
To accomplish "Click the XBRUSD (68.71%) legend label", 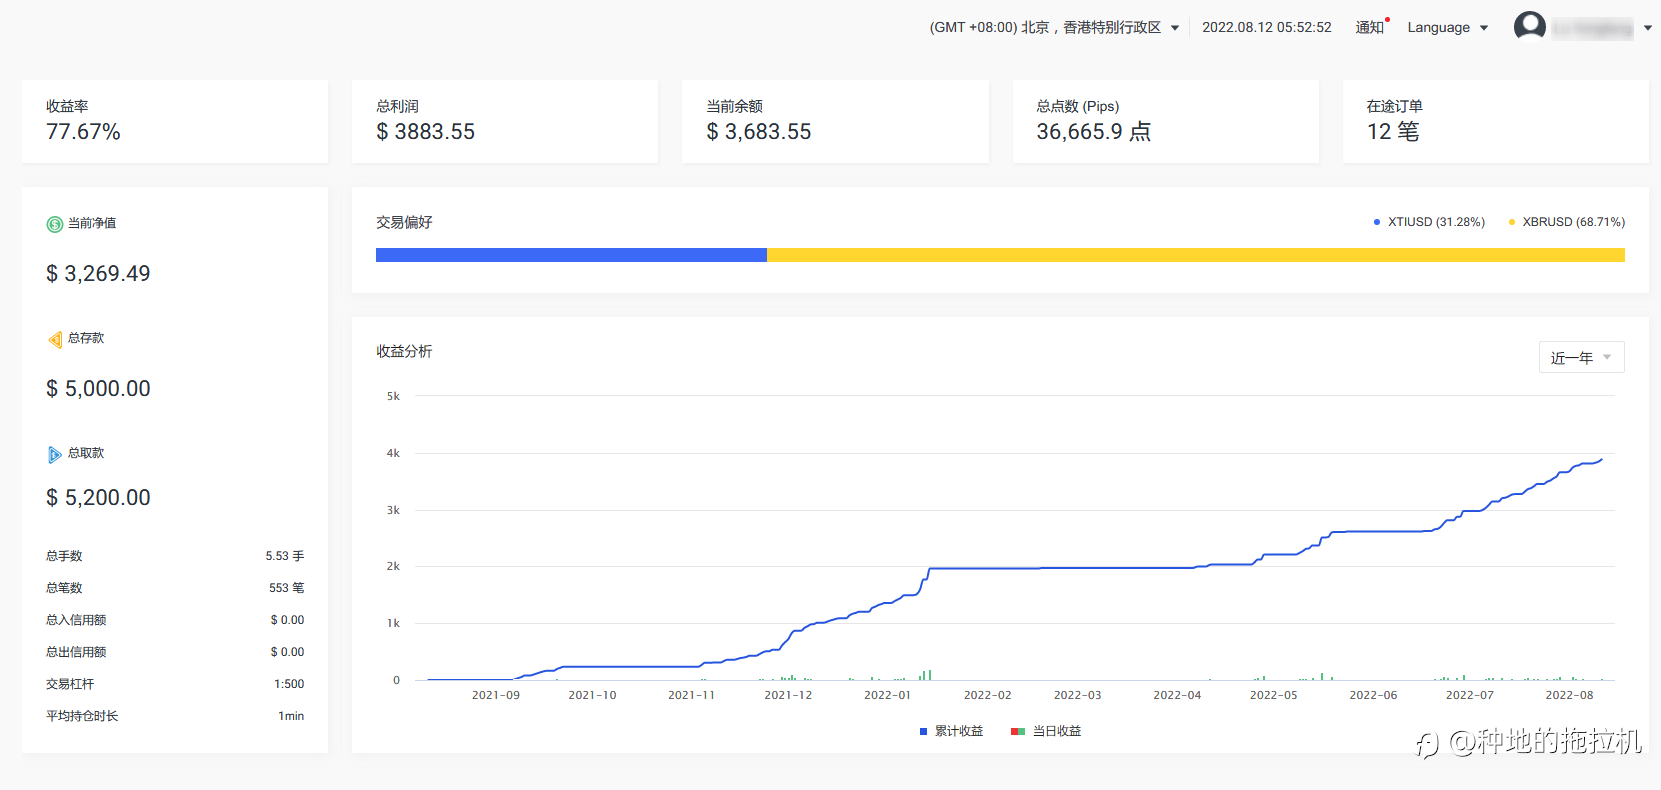I will point(1574,222).
